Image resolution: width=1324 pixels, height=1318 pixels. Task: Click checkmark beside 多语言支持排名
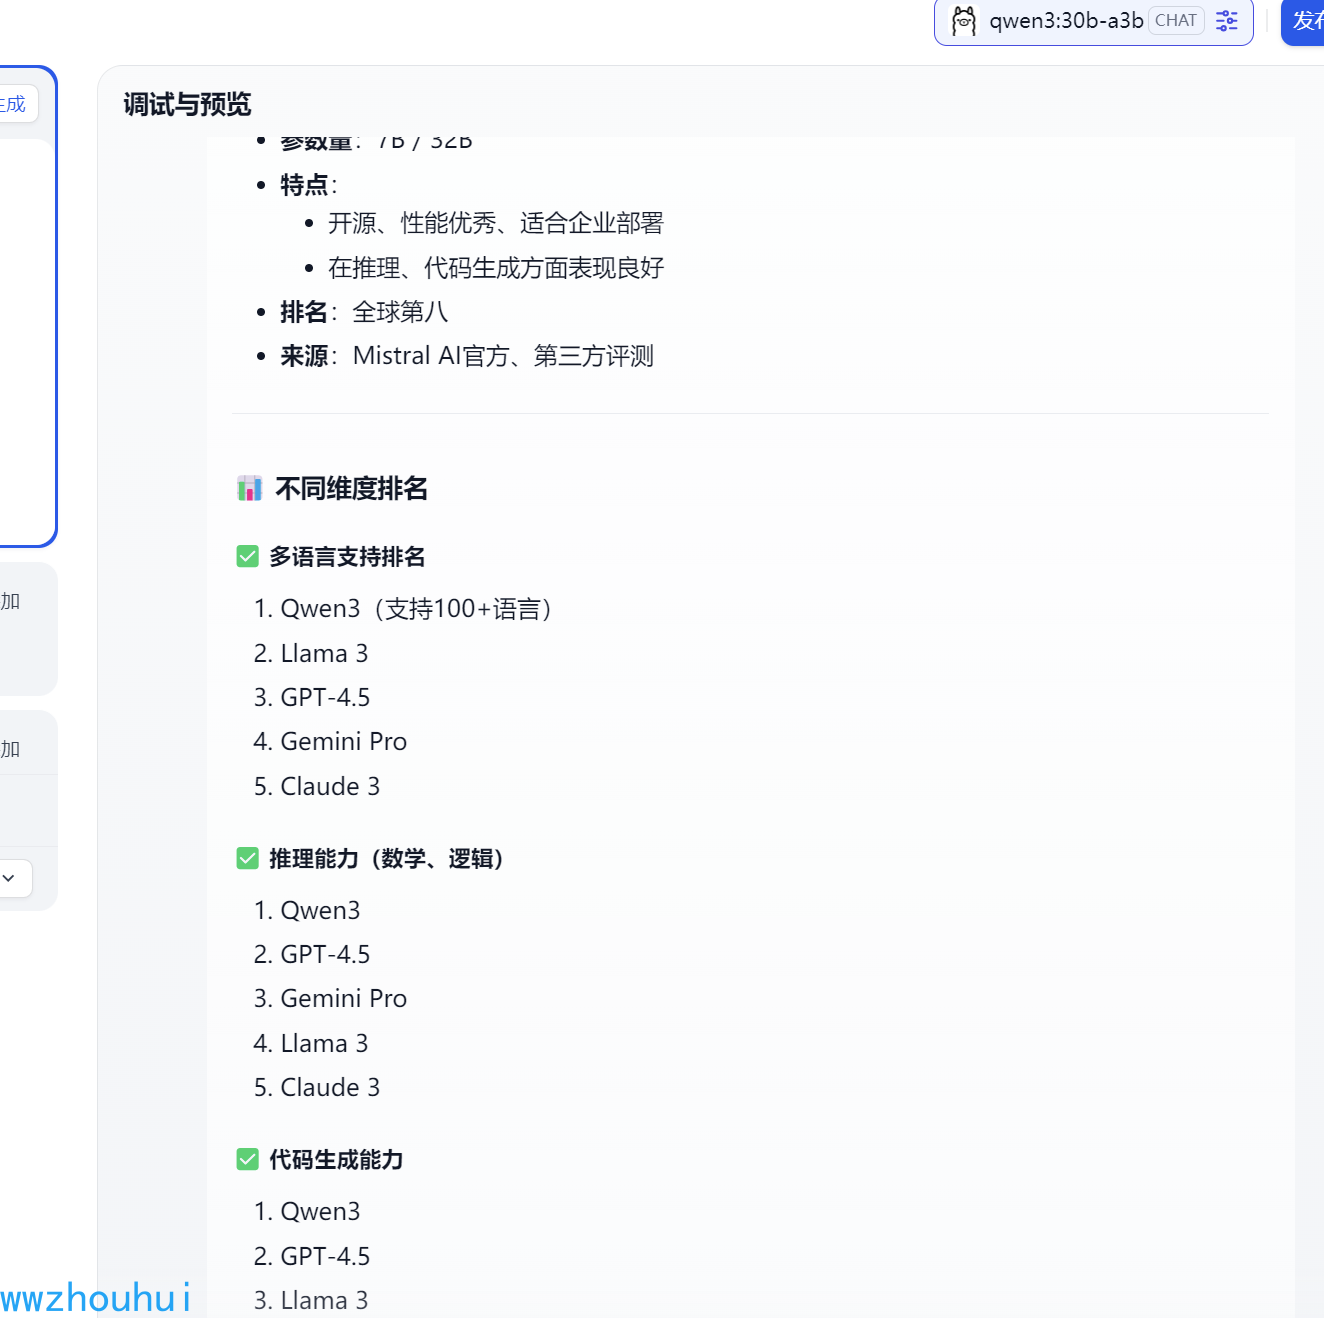[247, 556]
